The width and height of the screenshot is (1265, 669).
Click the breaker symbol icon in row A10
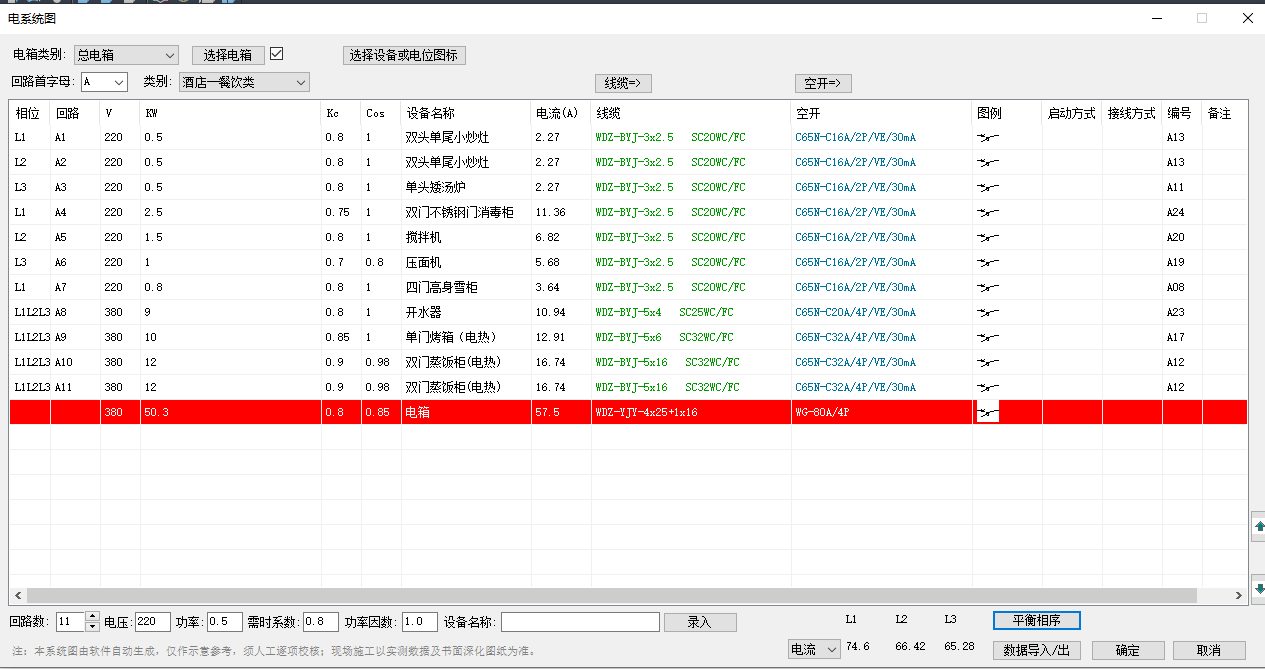pos(988,363)
